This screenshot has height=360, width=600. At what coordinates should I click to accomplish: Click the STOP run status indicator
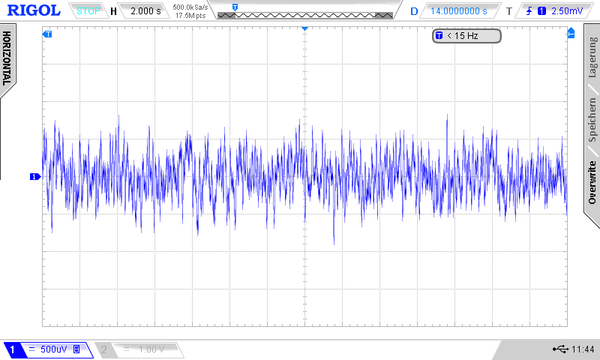click(x=88, y=11)
